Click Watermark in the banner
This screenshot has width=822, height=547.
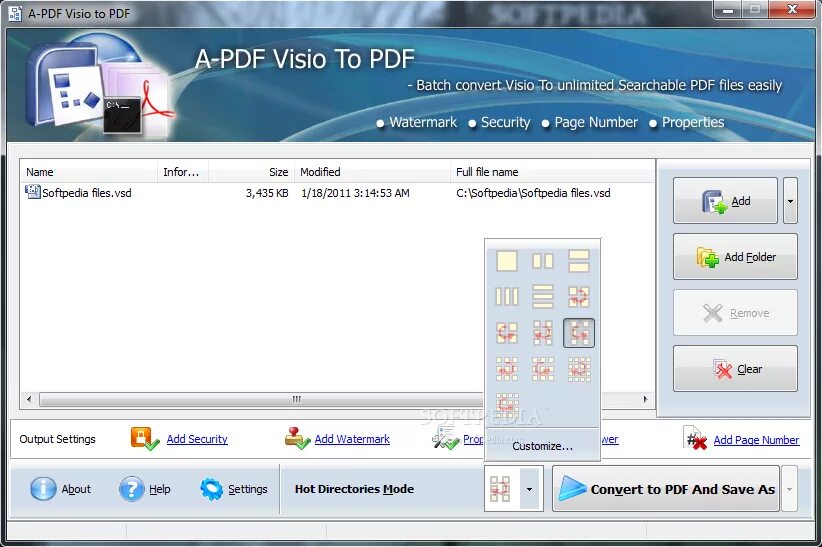click(x=423, y=122)
